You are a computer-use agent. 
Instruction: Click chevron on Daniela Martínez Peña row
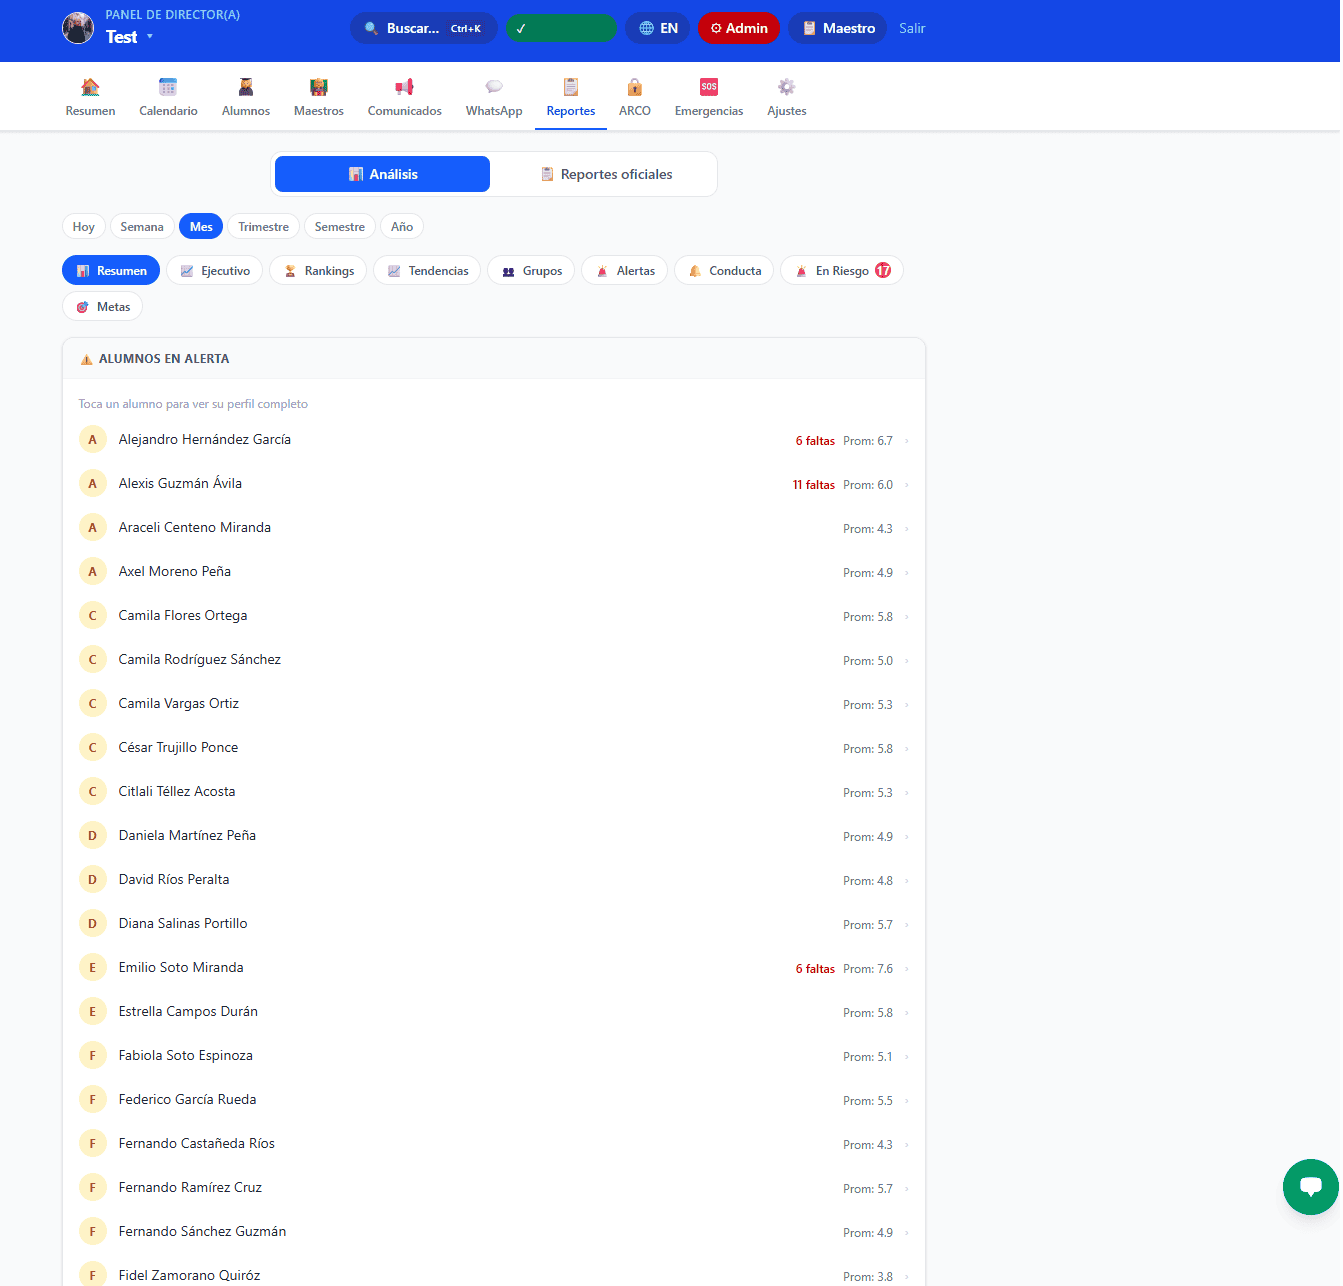[x=907, y=837]
